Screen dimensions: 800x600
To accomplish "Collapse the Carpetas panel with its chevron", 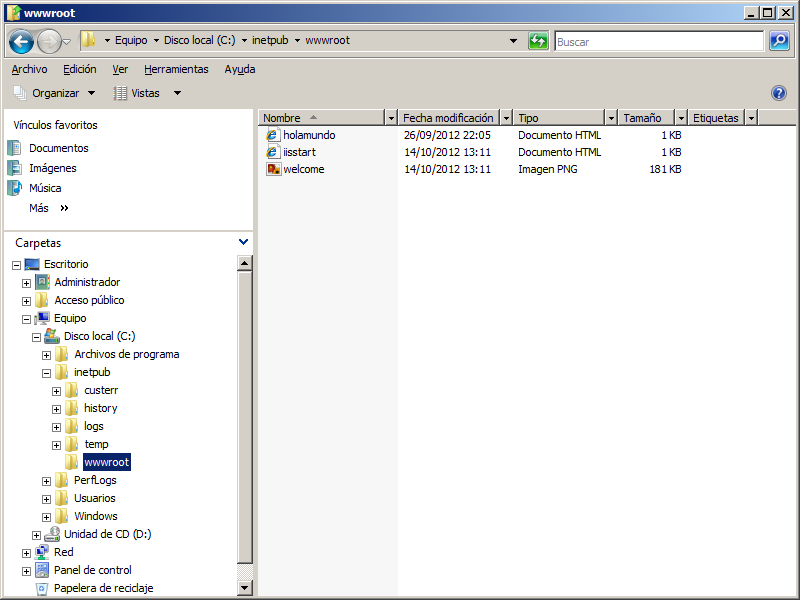I will click(x=243, y=242).
